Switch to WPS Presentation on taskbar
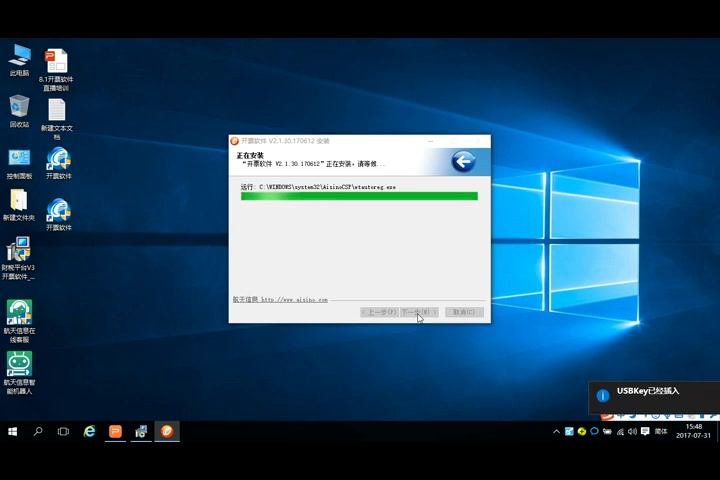Viewport: 720px width, 480px height. click(x=115, y=431)
